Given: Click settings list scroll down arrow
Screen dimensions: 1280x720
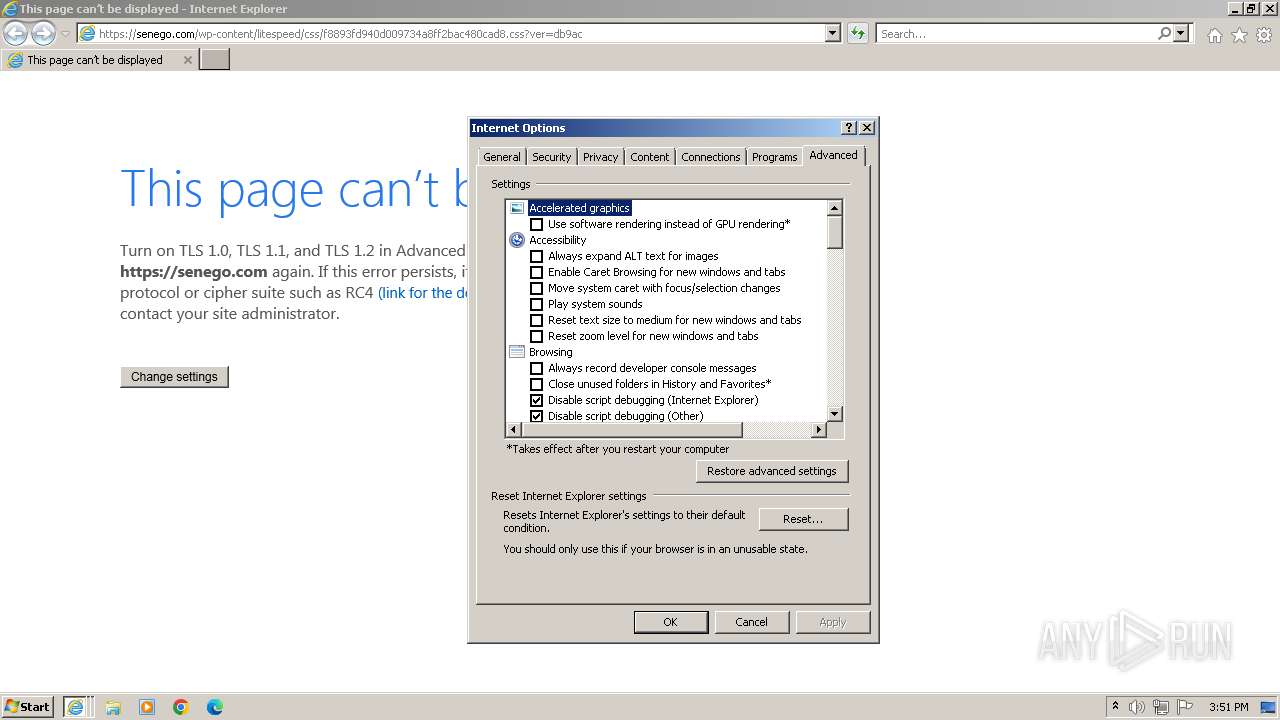Looking at the screenshot, I should [x=835, y=414].
